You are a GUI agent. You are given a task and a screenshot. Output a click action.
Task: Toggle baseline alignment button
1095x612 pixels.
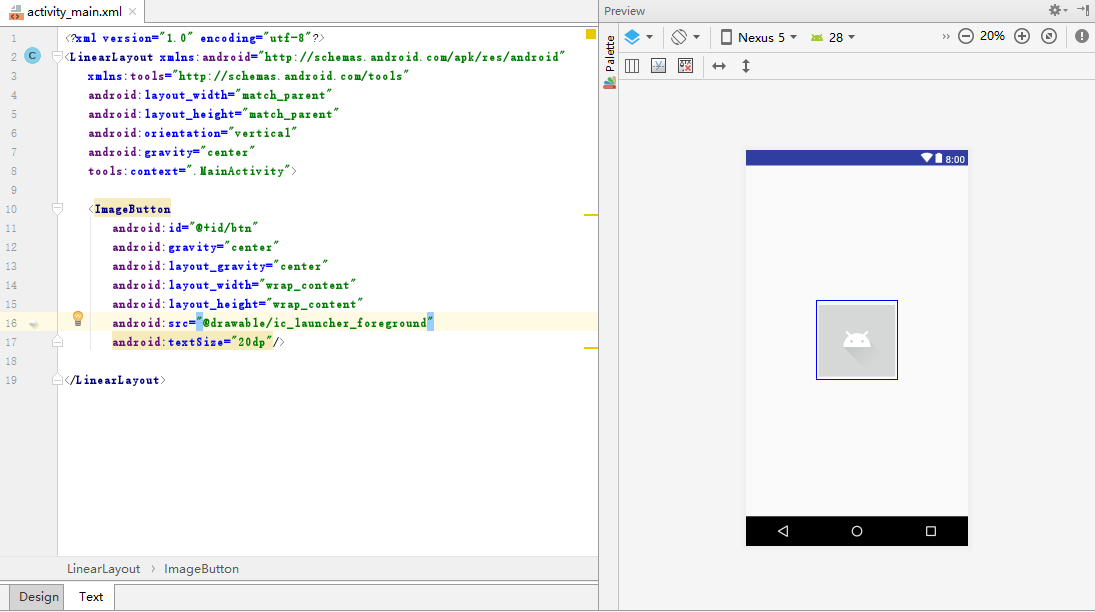[x=658, y=66]
